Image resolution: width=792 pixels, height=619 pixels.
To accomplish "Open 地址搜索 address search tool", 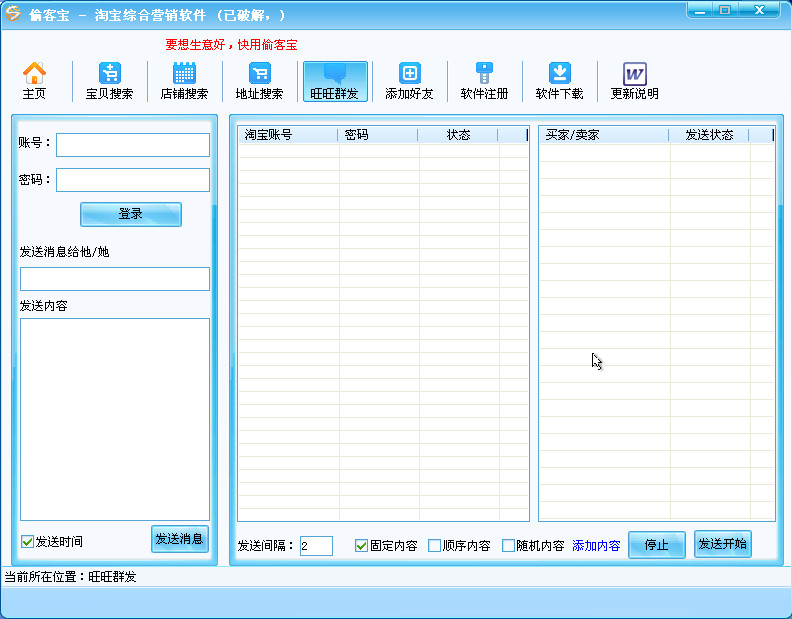I will point(259,81).
